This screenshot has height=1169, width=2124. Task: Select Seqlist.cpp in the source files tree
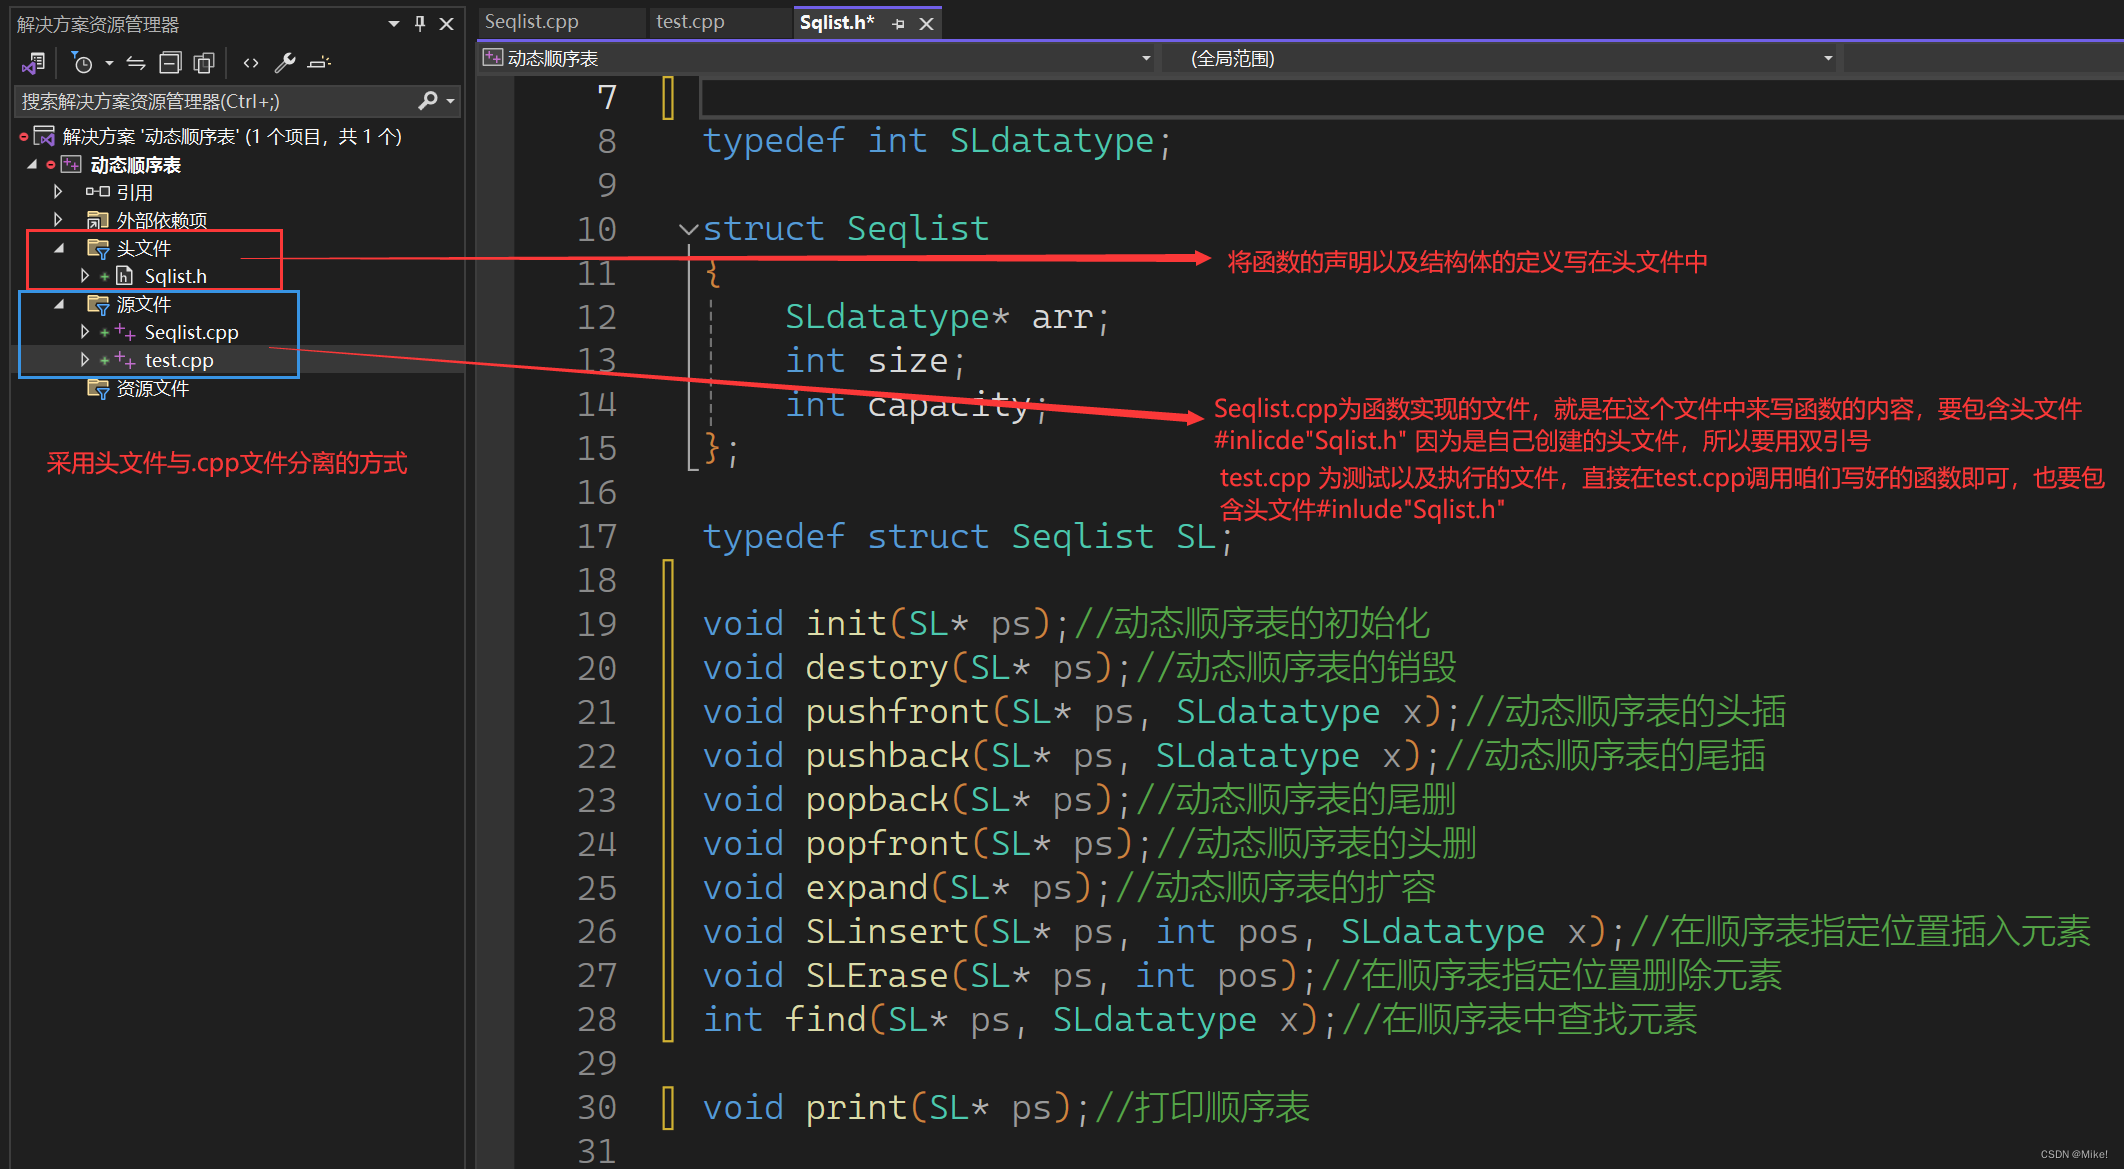(191, 332)
